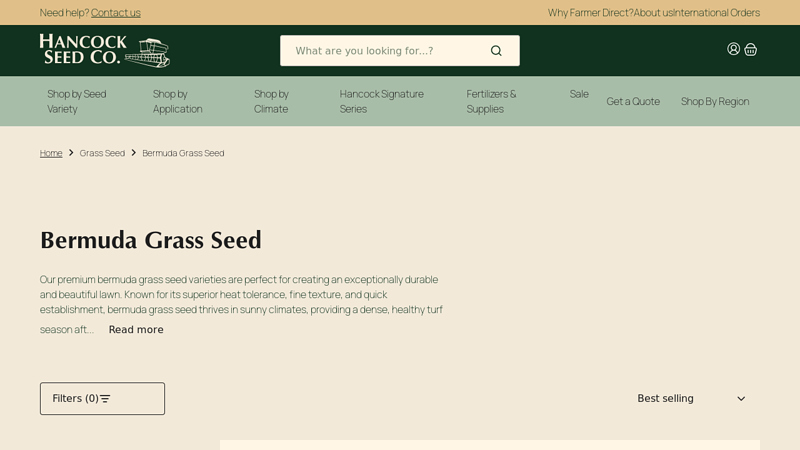
Task: Focus the 'What are you looking for' search field
Action: click(x=399, y=51)
